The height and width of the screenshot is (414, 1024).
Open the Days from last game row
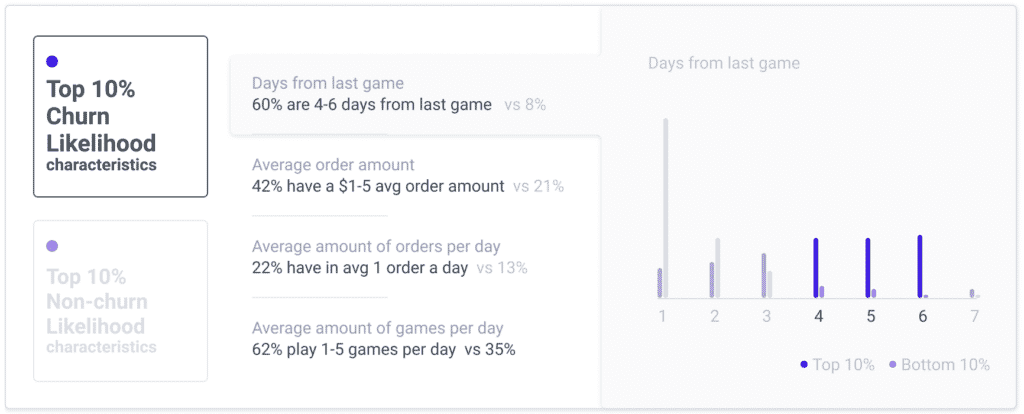[415, 95]
